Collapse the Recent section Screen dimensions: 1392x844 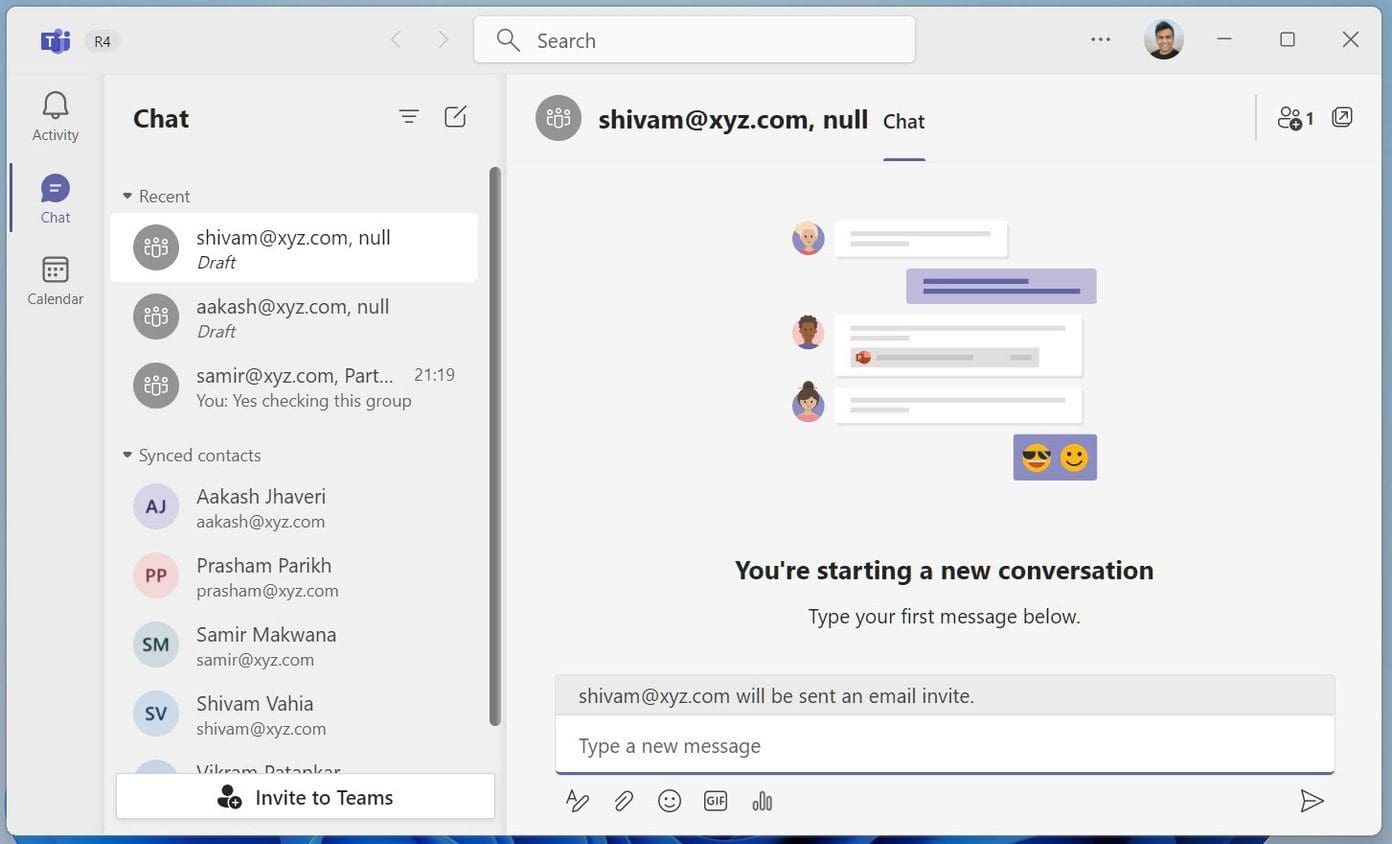156,196
